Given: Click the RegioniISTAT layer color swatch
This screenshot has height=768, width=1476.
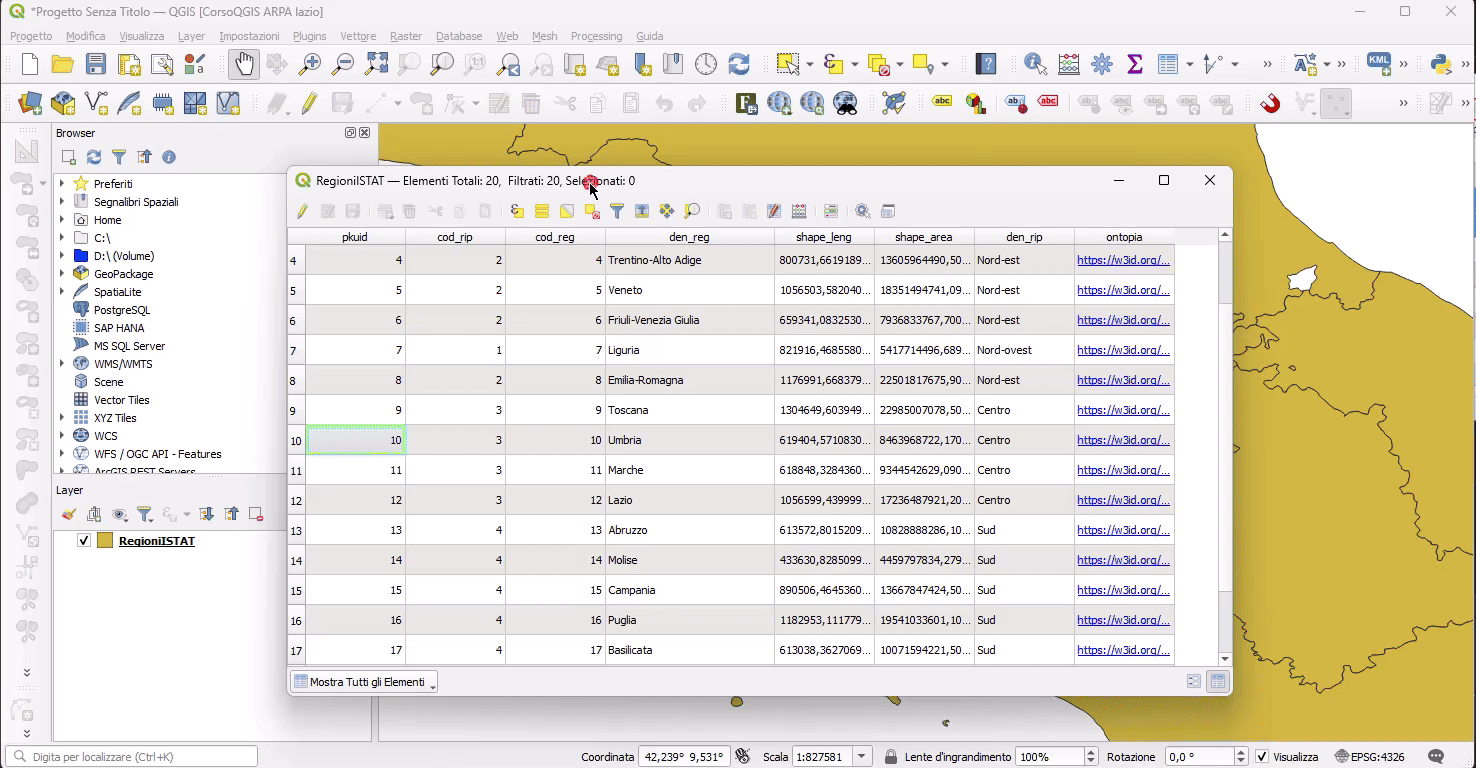Looking at the screenshot, I should [x=105, y=541].
